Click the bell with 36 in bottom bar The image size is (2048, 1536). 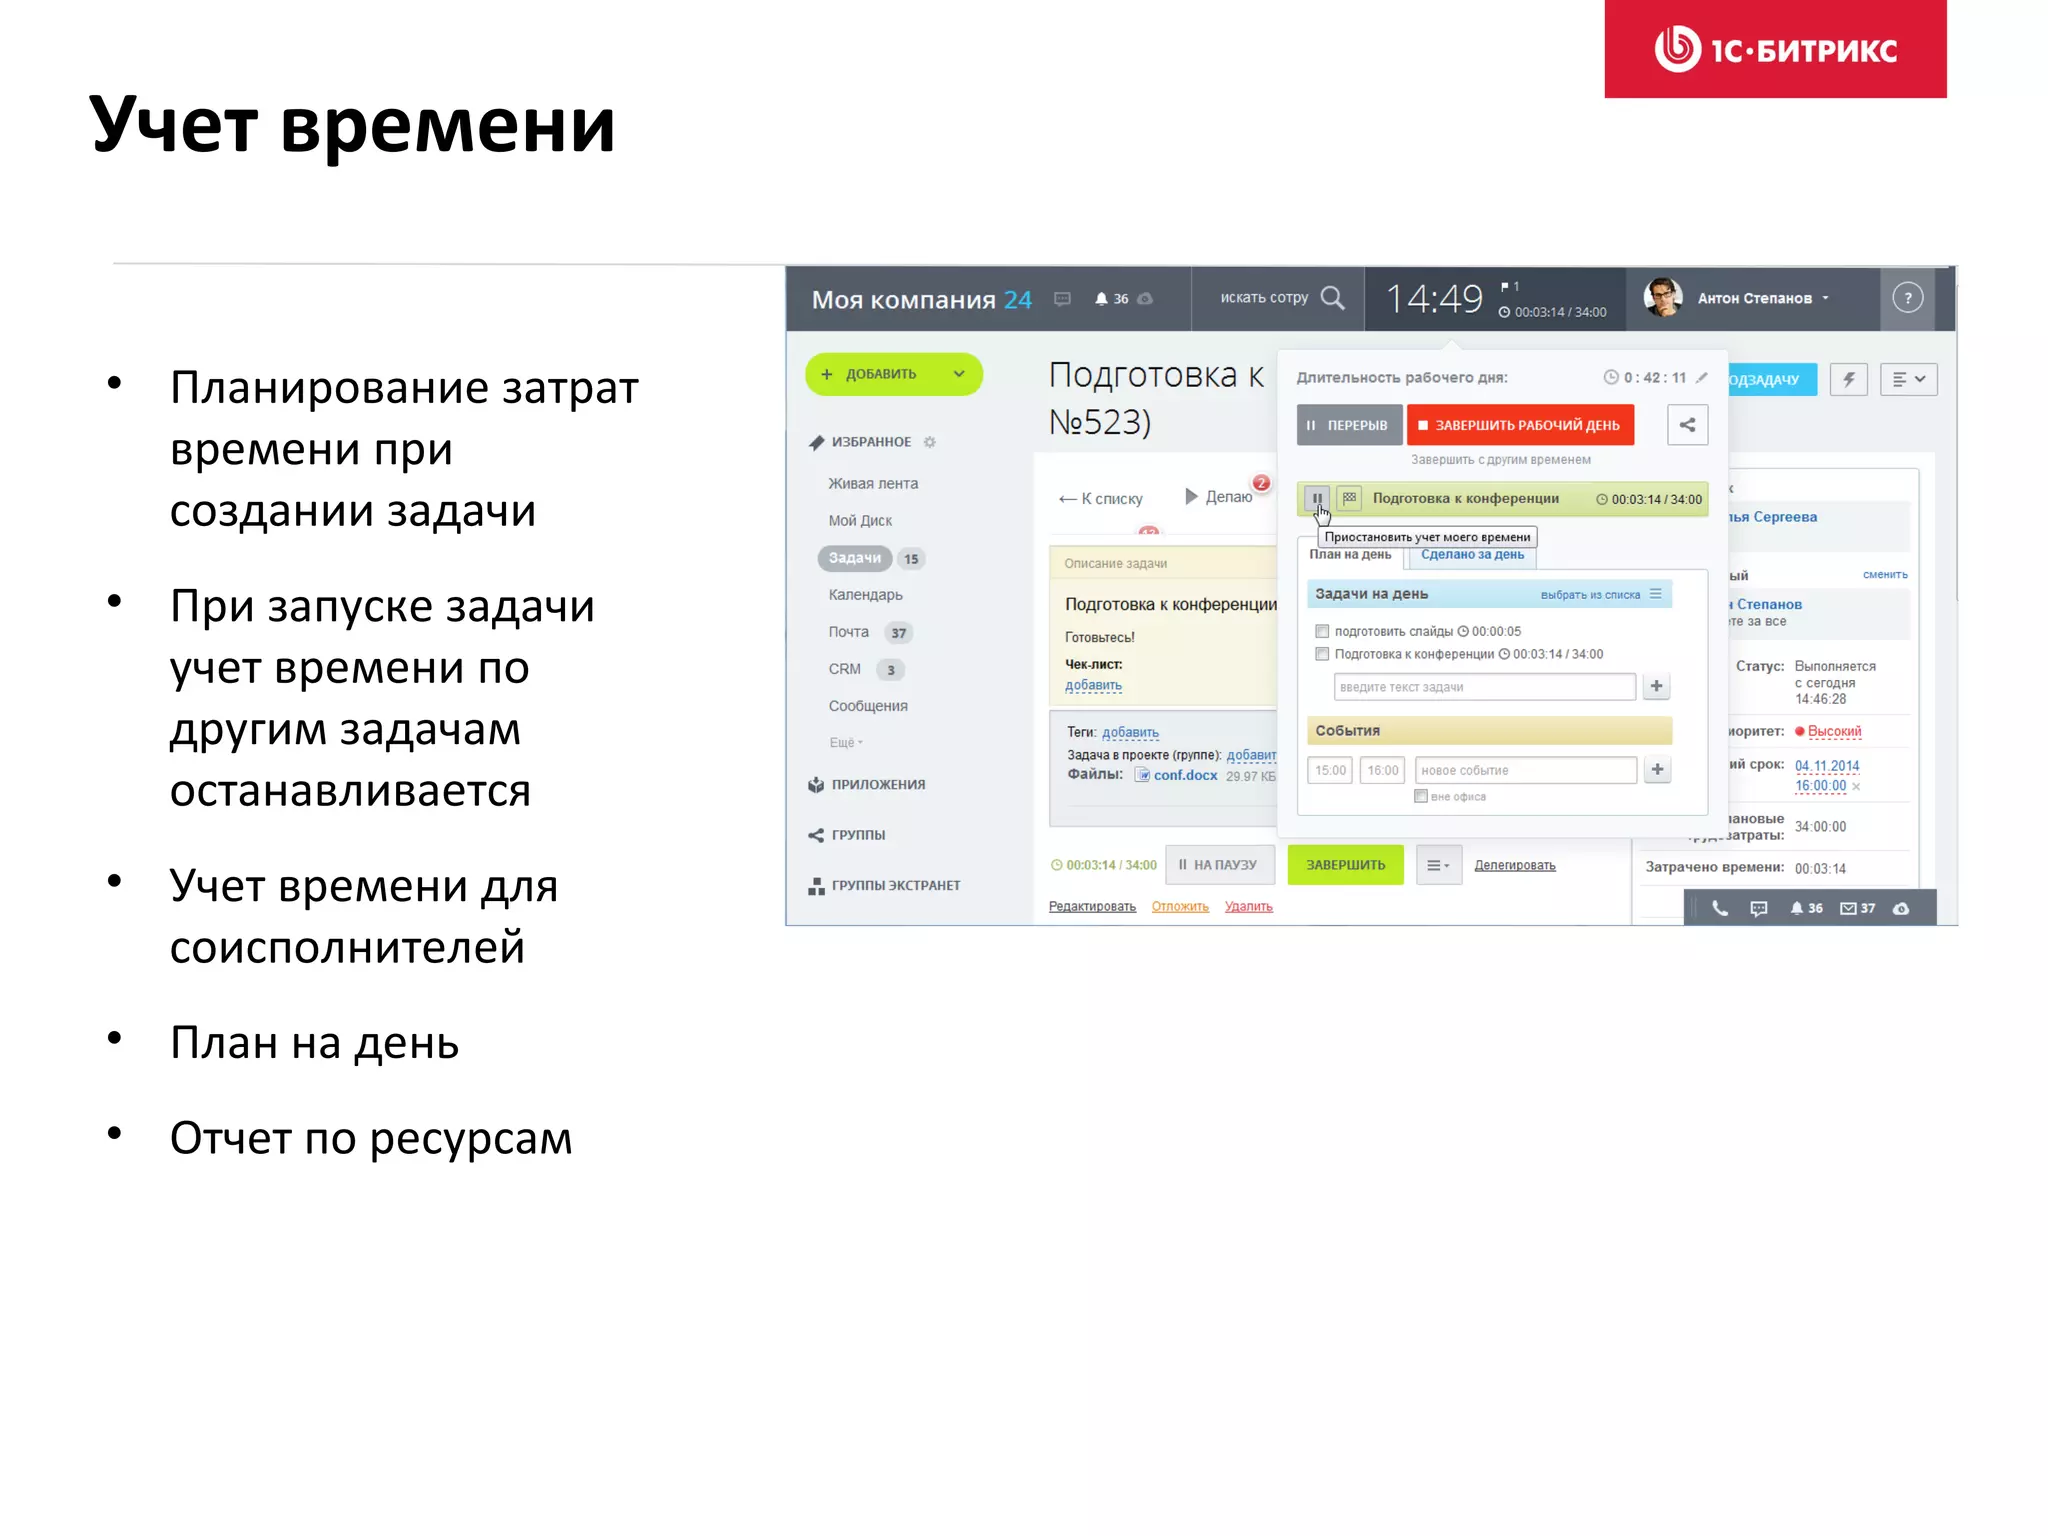1806,908
